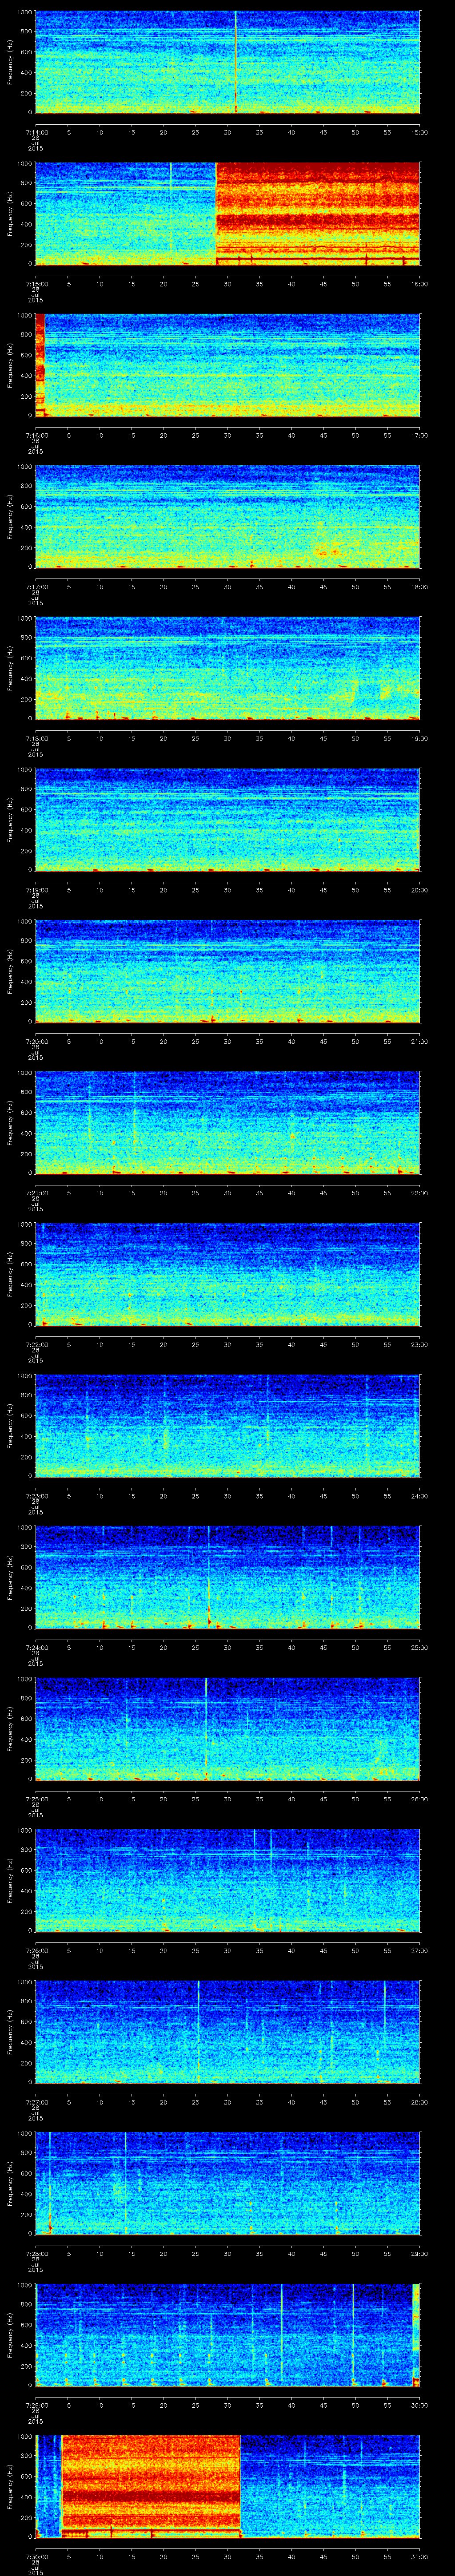The width and height of the screenshot is (455, 2576).
Task: Click the 7:25:00 start time label
Action: point(36,1798)
